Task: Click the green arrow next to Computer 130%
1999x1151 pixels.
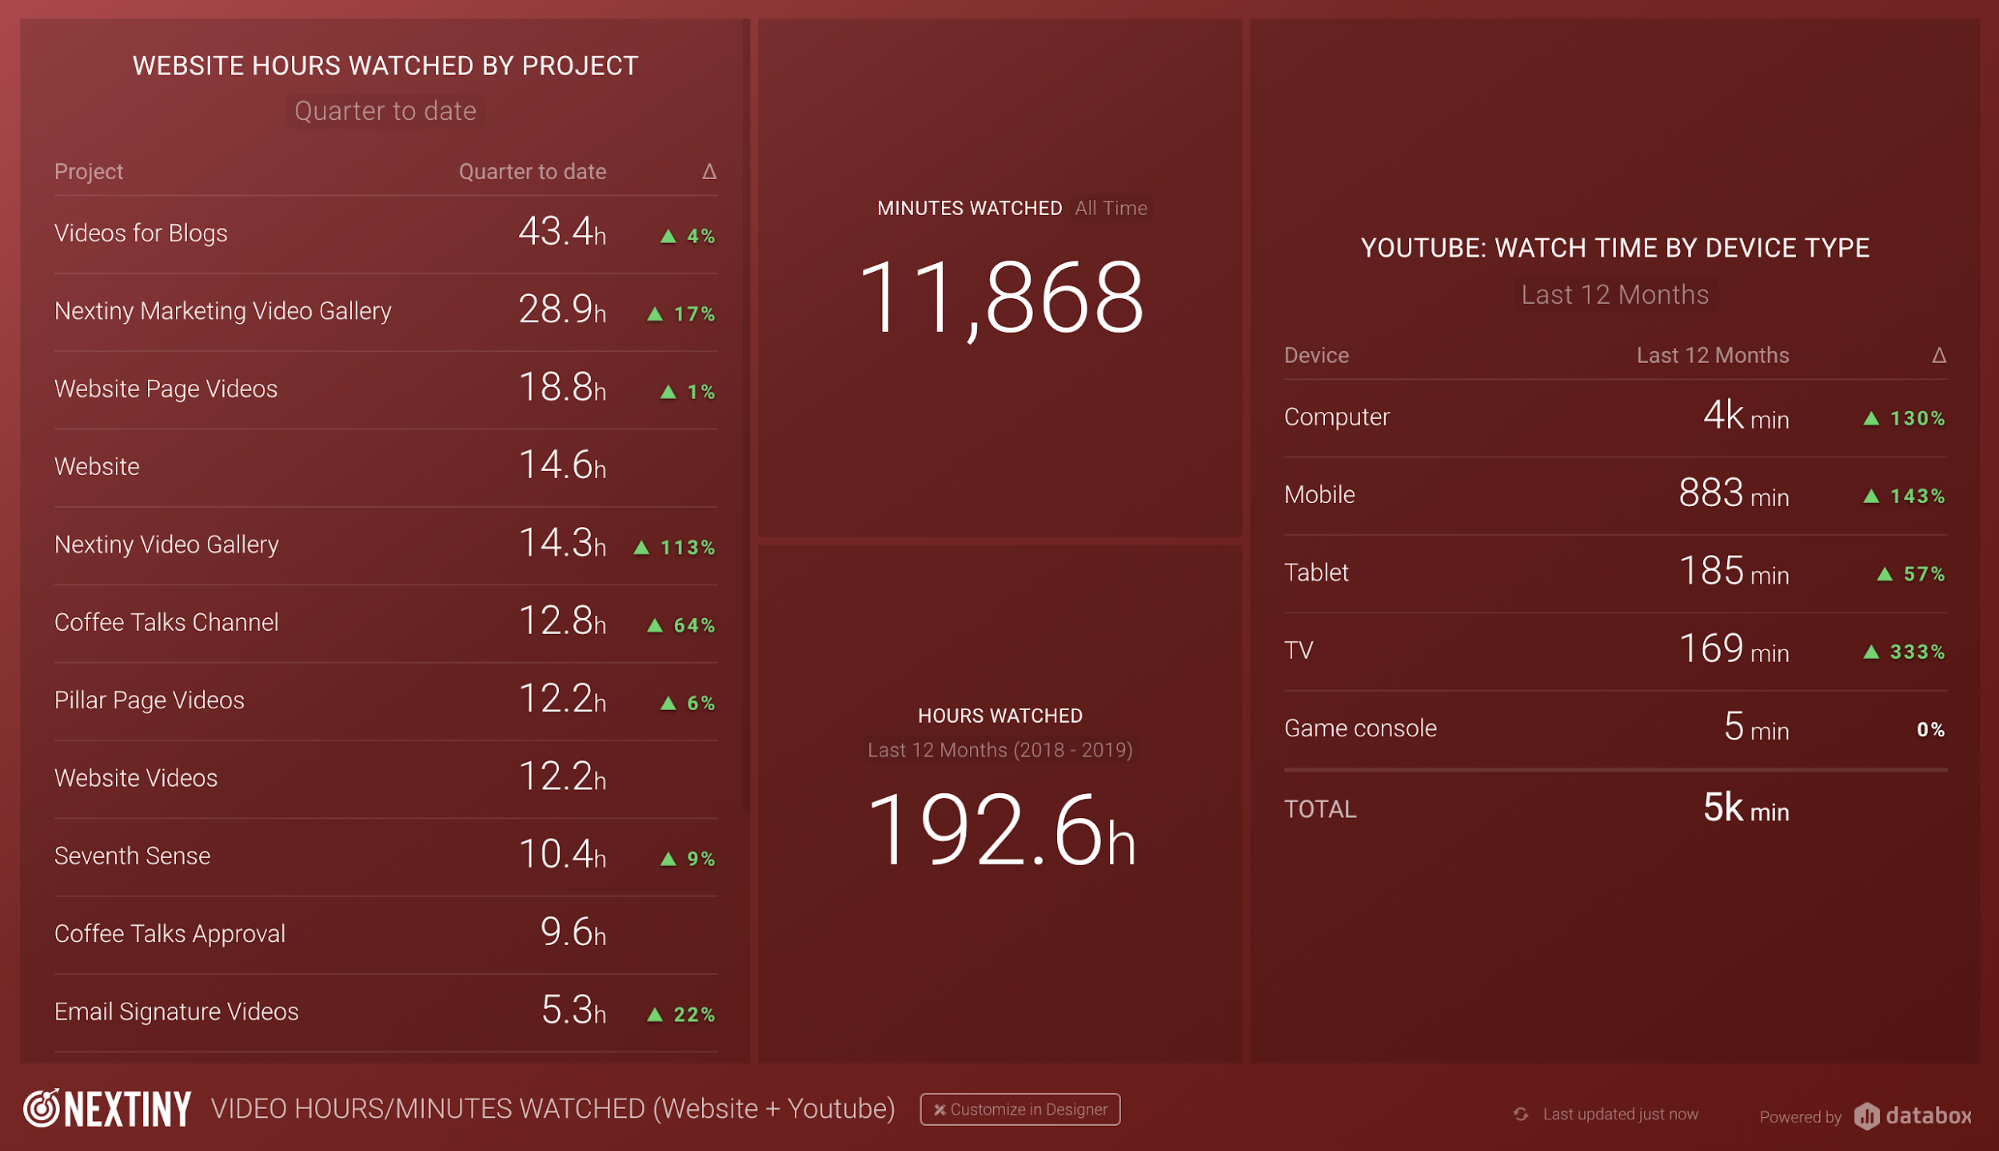Action: [1871, 419]
